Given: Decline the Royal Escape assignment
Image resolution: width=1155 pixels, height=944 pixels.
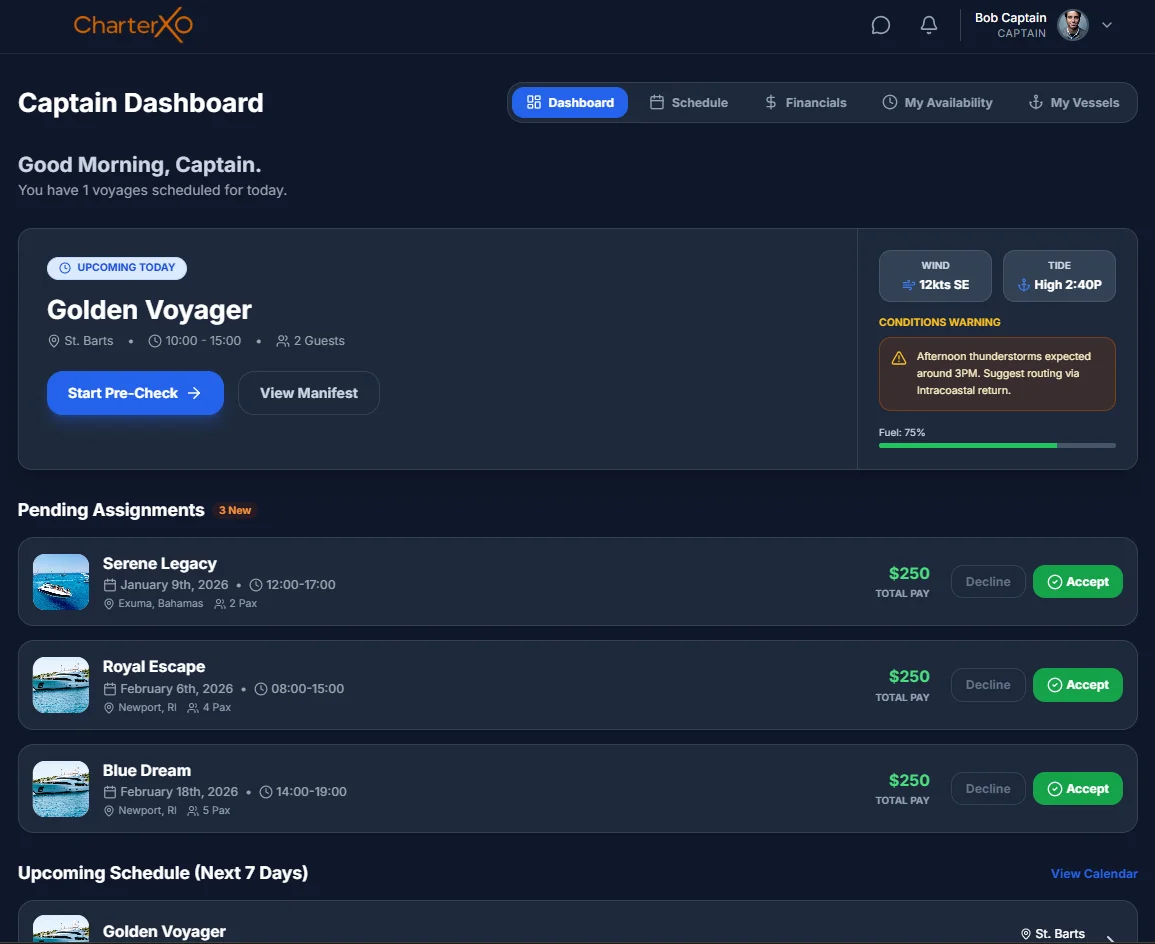Looking at the screenshot, I should [988, 685].
